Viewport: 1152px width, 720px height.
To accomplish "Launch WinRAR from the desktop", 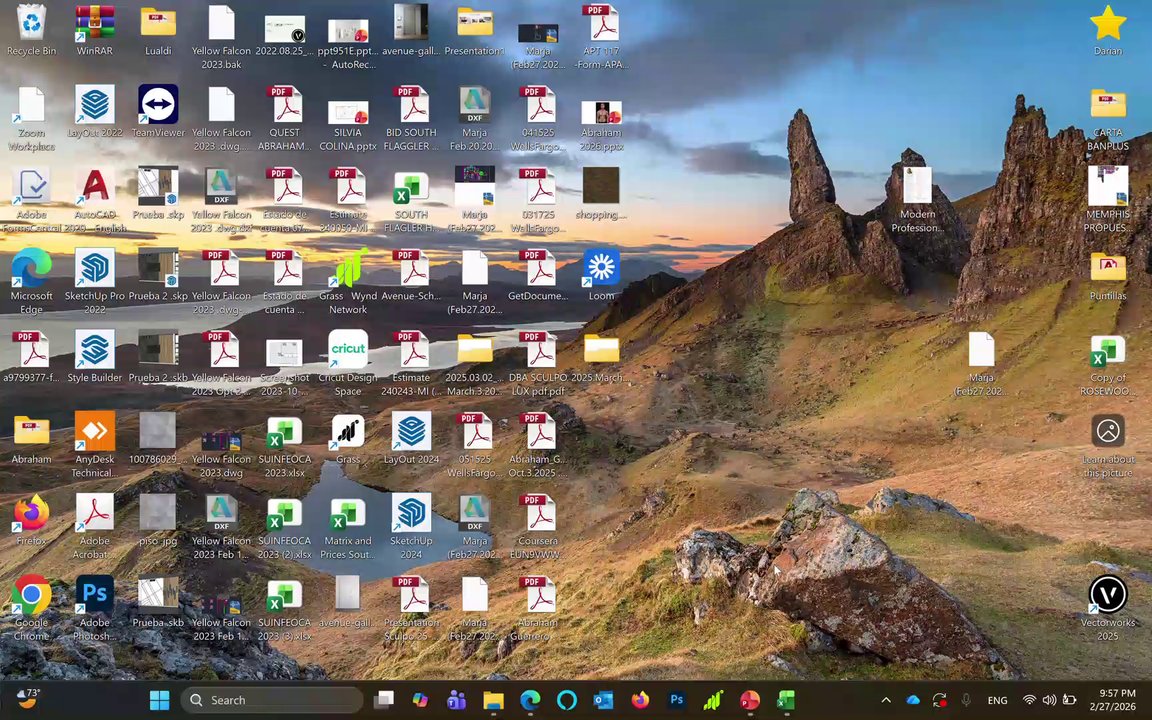I will 95,31.
